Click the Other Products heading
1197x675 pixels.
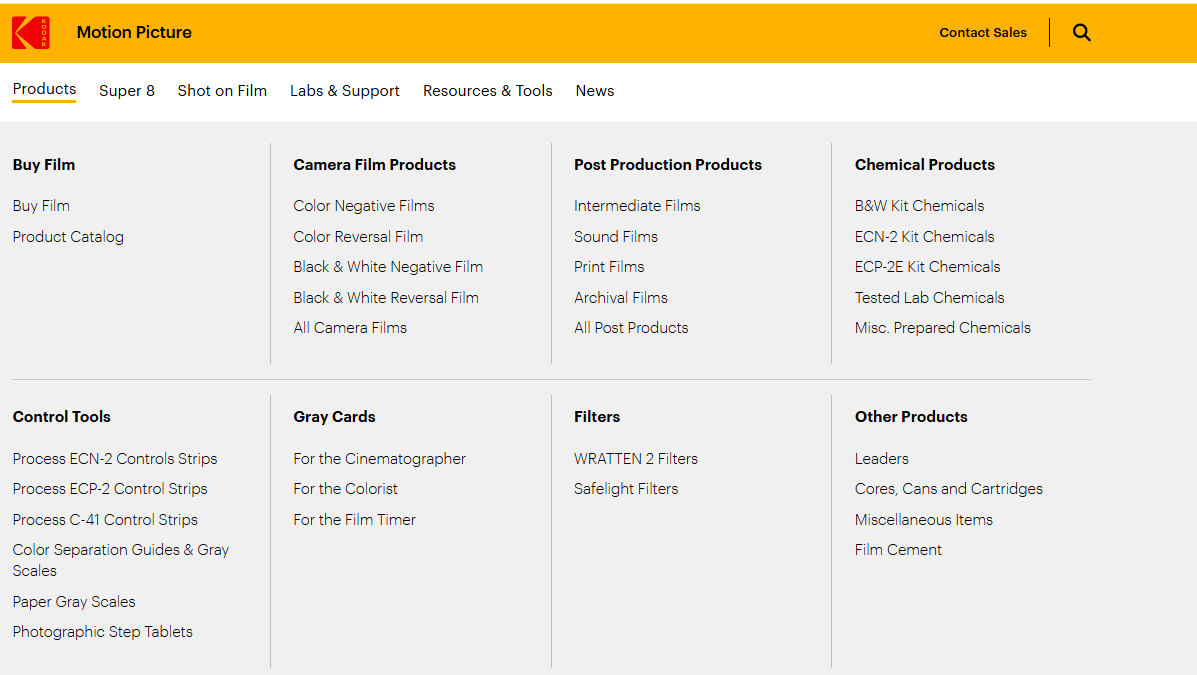(x=911, y=417)
